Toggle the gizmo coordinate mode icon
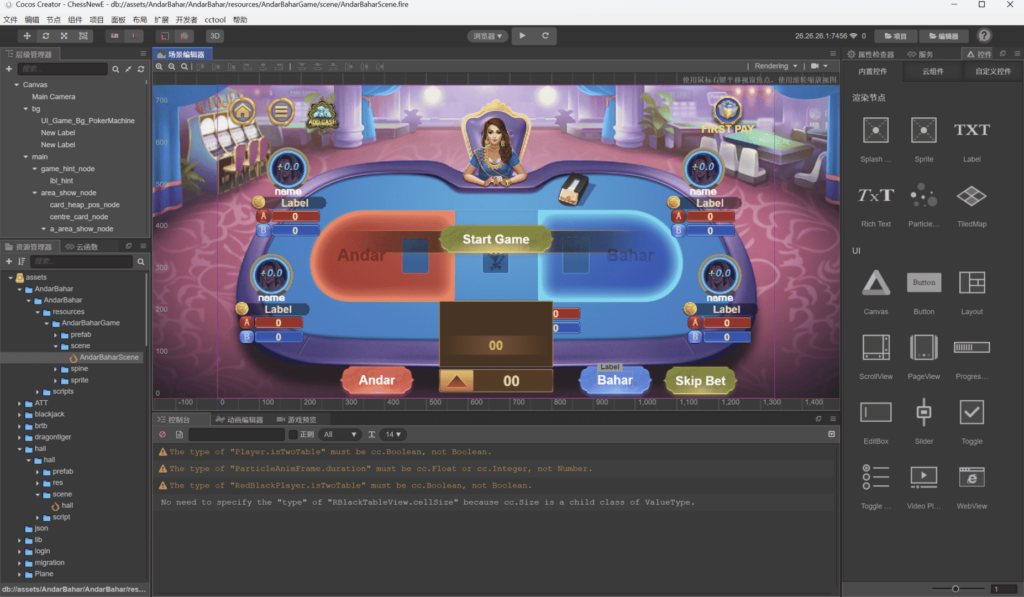The height and width of the screenshot is (597, 1024). pyautogui.click(x=163, y=35)
